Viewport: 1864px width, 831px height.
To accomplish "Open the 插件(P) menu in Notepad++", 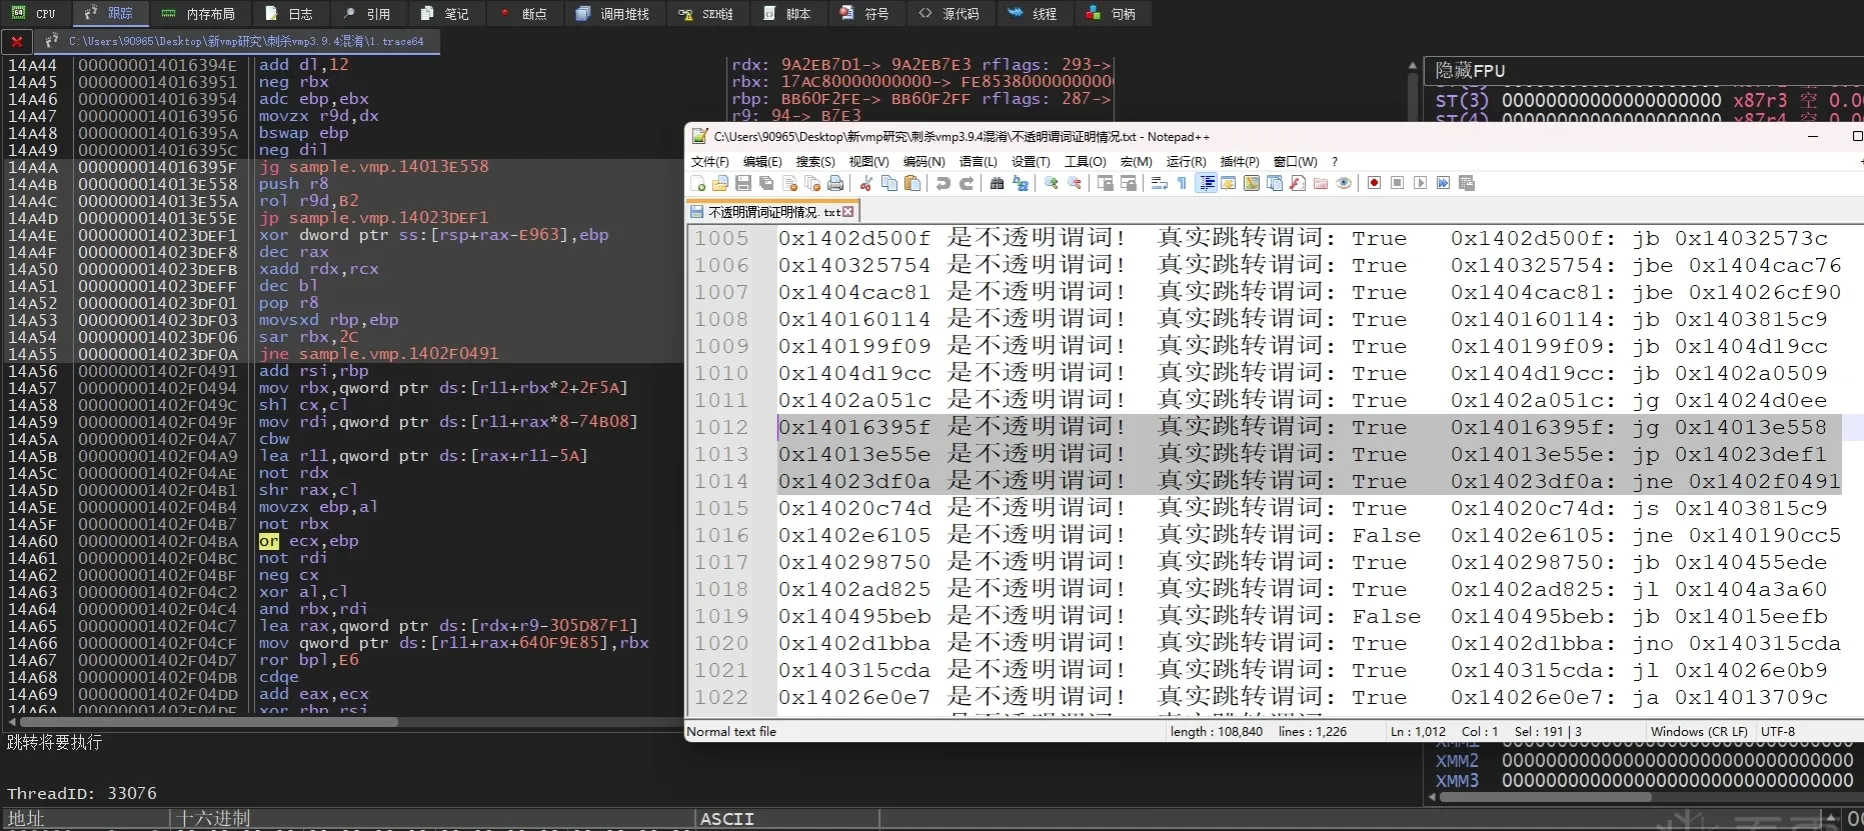I will tap(1240, 161).
